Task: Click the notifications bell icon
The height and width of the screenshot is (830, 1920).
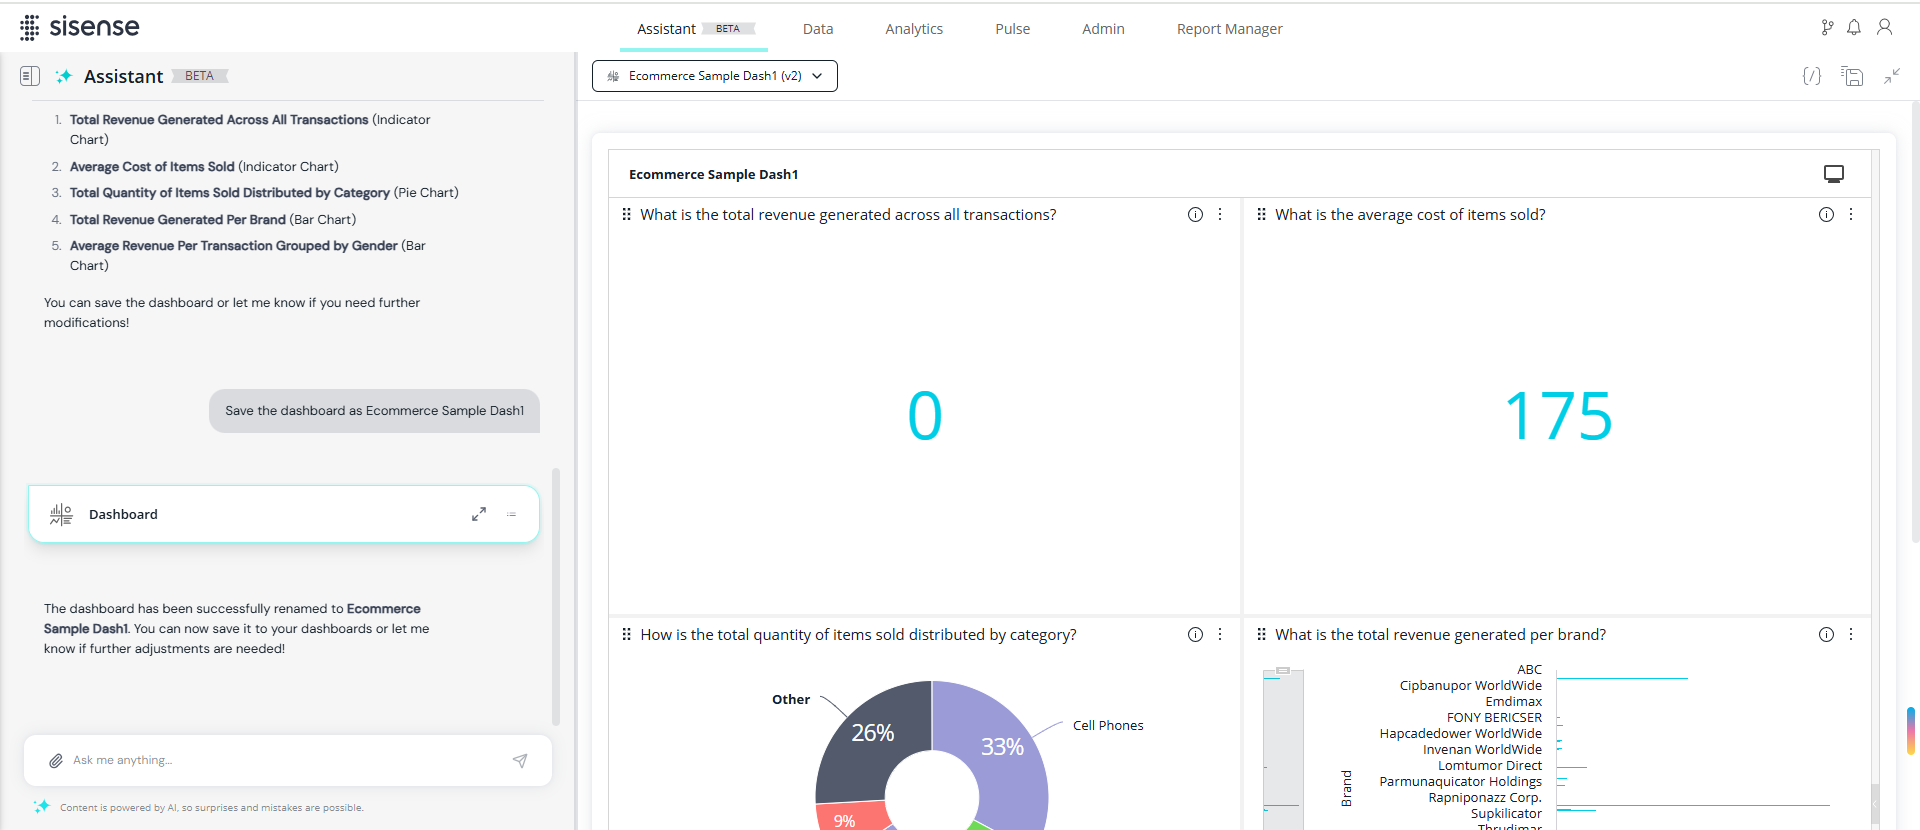Action: point(1854,28)
